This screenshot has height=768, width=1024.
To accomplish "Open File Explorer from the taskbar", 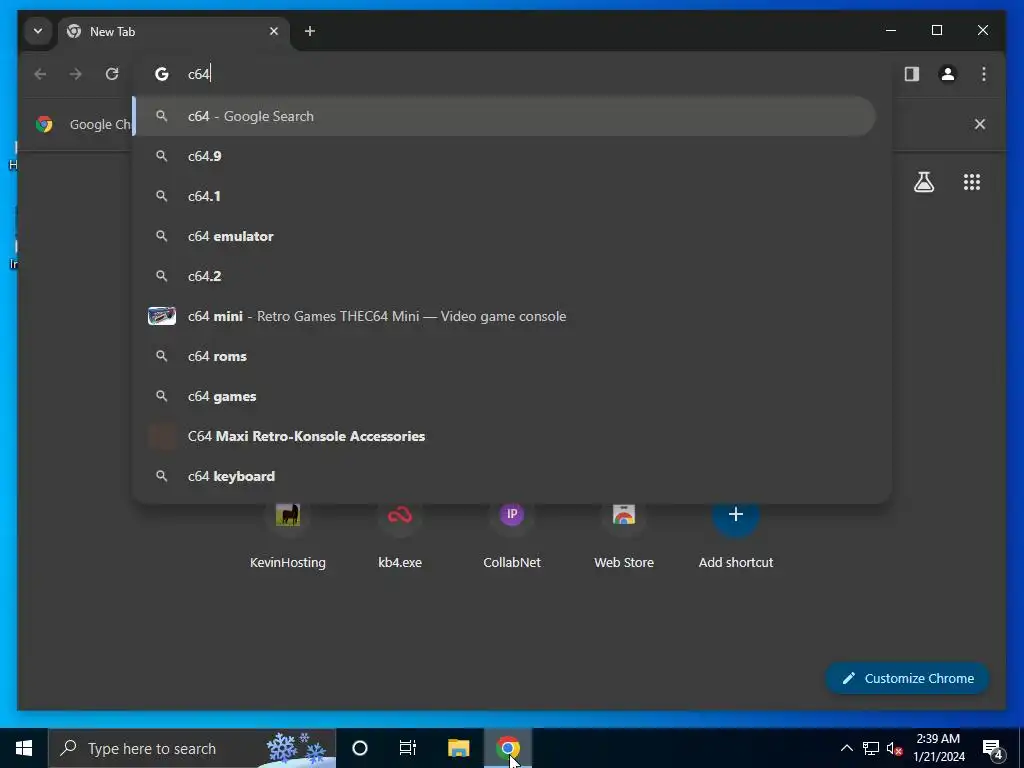I will point(458,748).
